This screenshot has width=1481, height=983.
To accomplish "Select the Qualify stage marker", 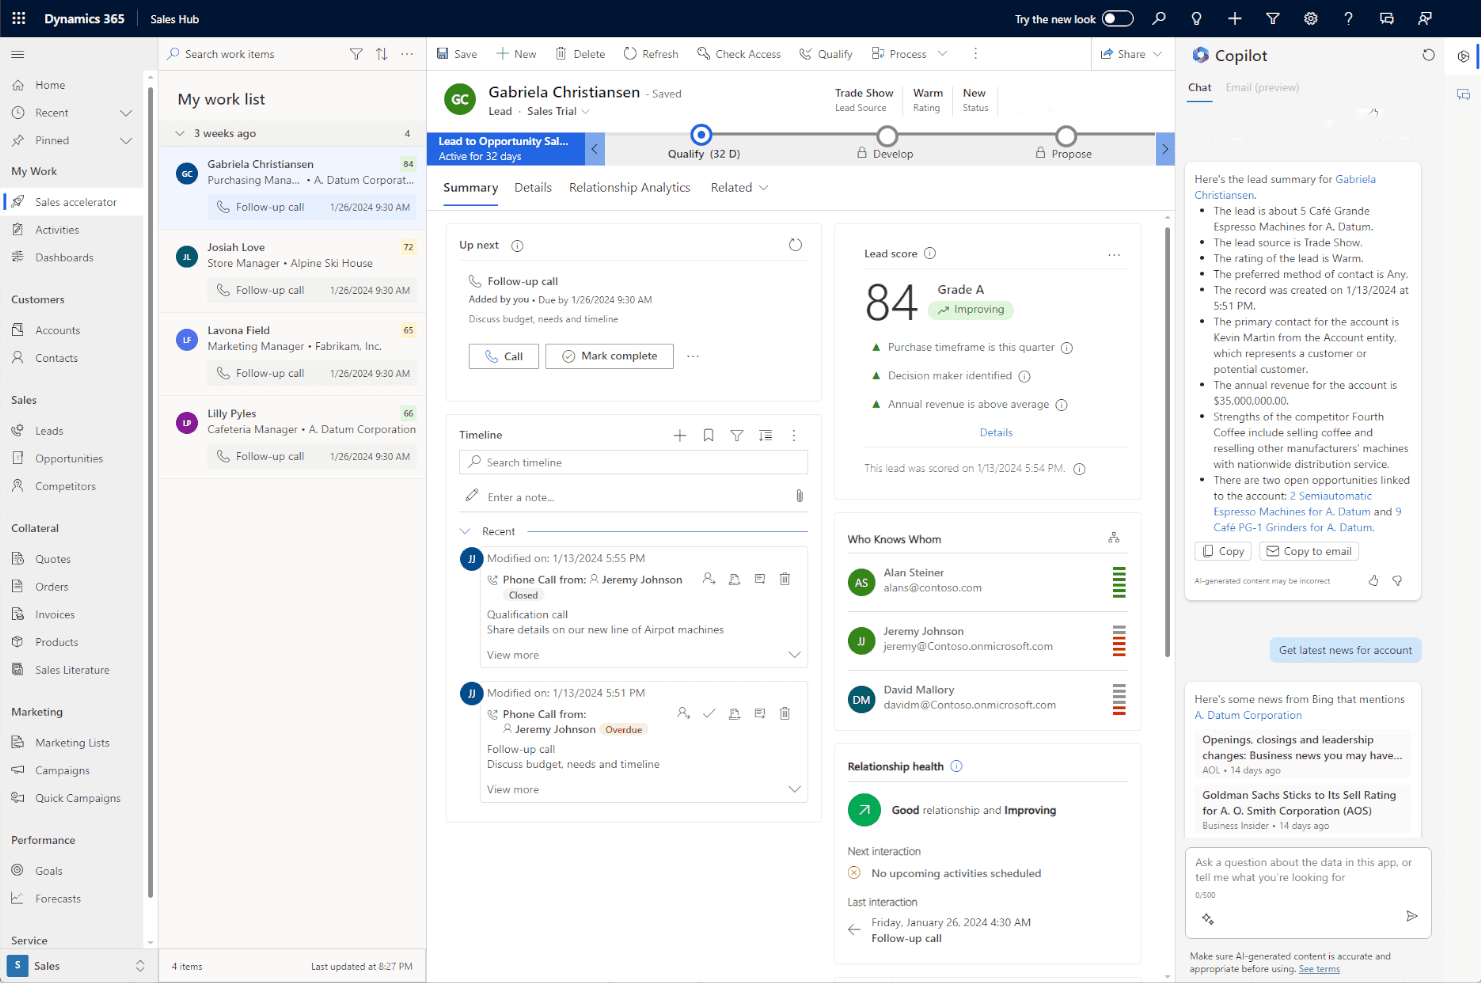I will (702, 135).
